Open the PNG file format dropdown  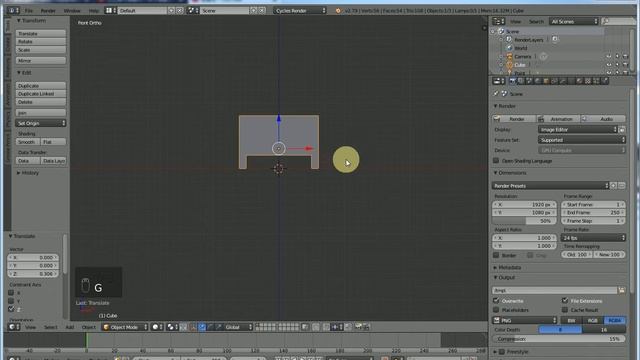click(525, 320)
